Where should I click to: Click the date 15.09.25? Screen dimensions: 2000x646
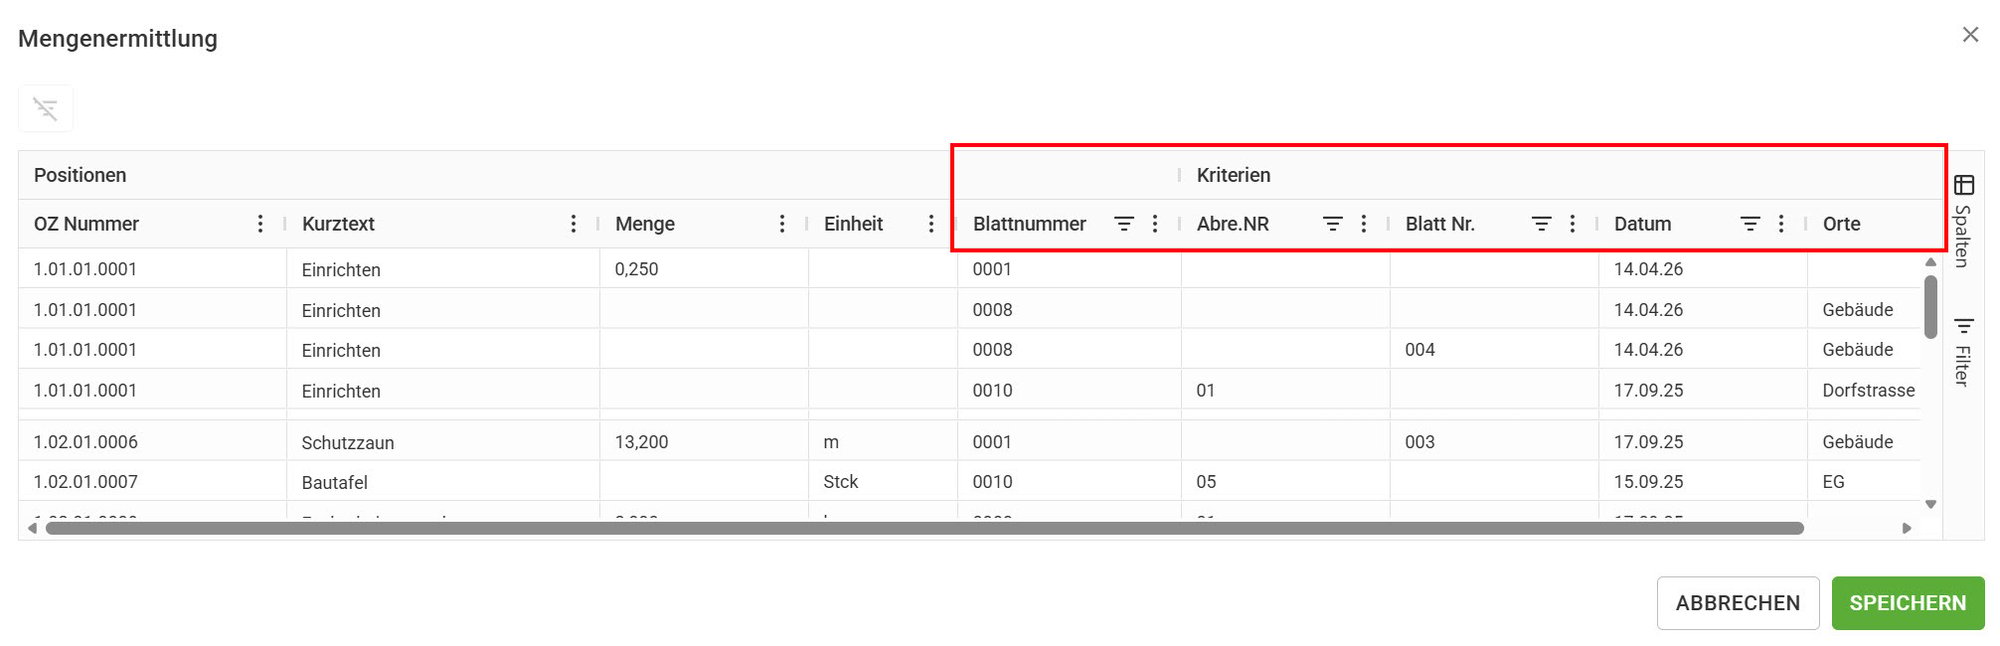1649,482
